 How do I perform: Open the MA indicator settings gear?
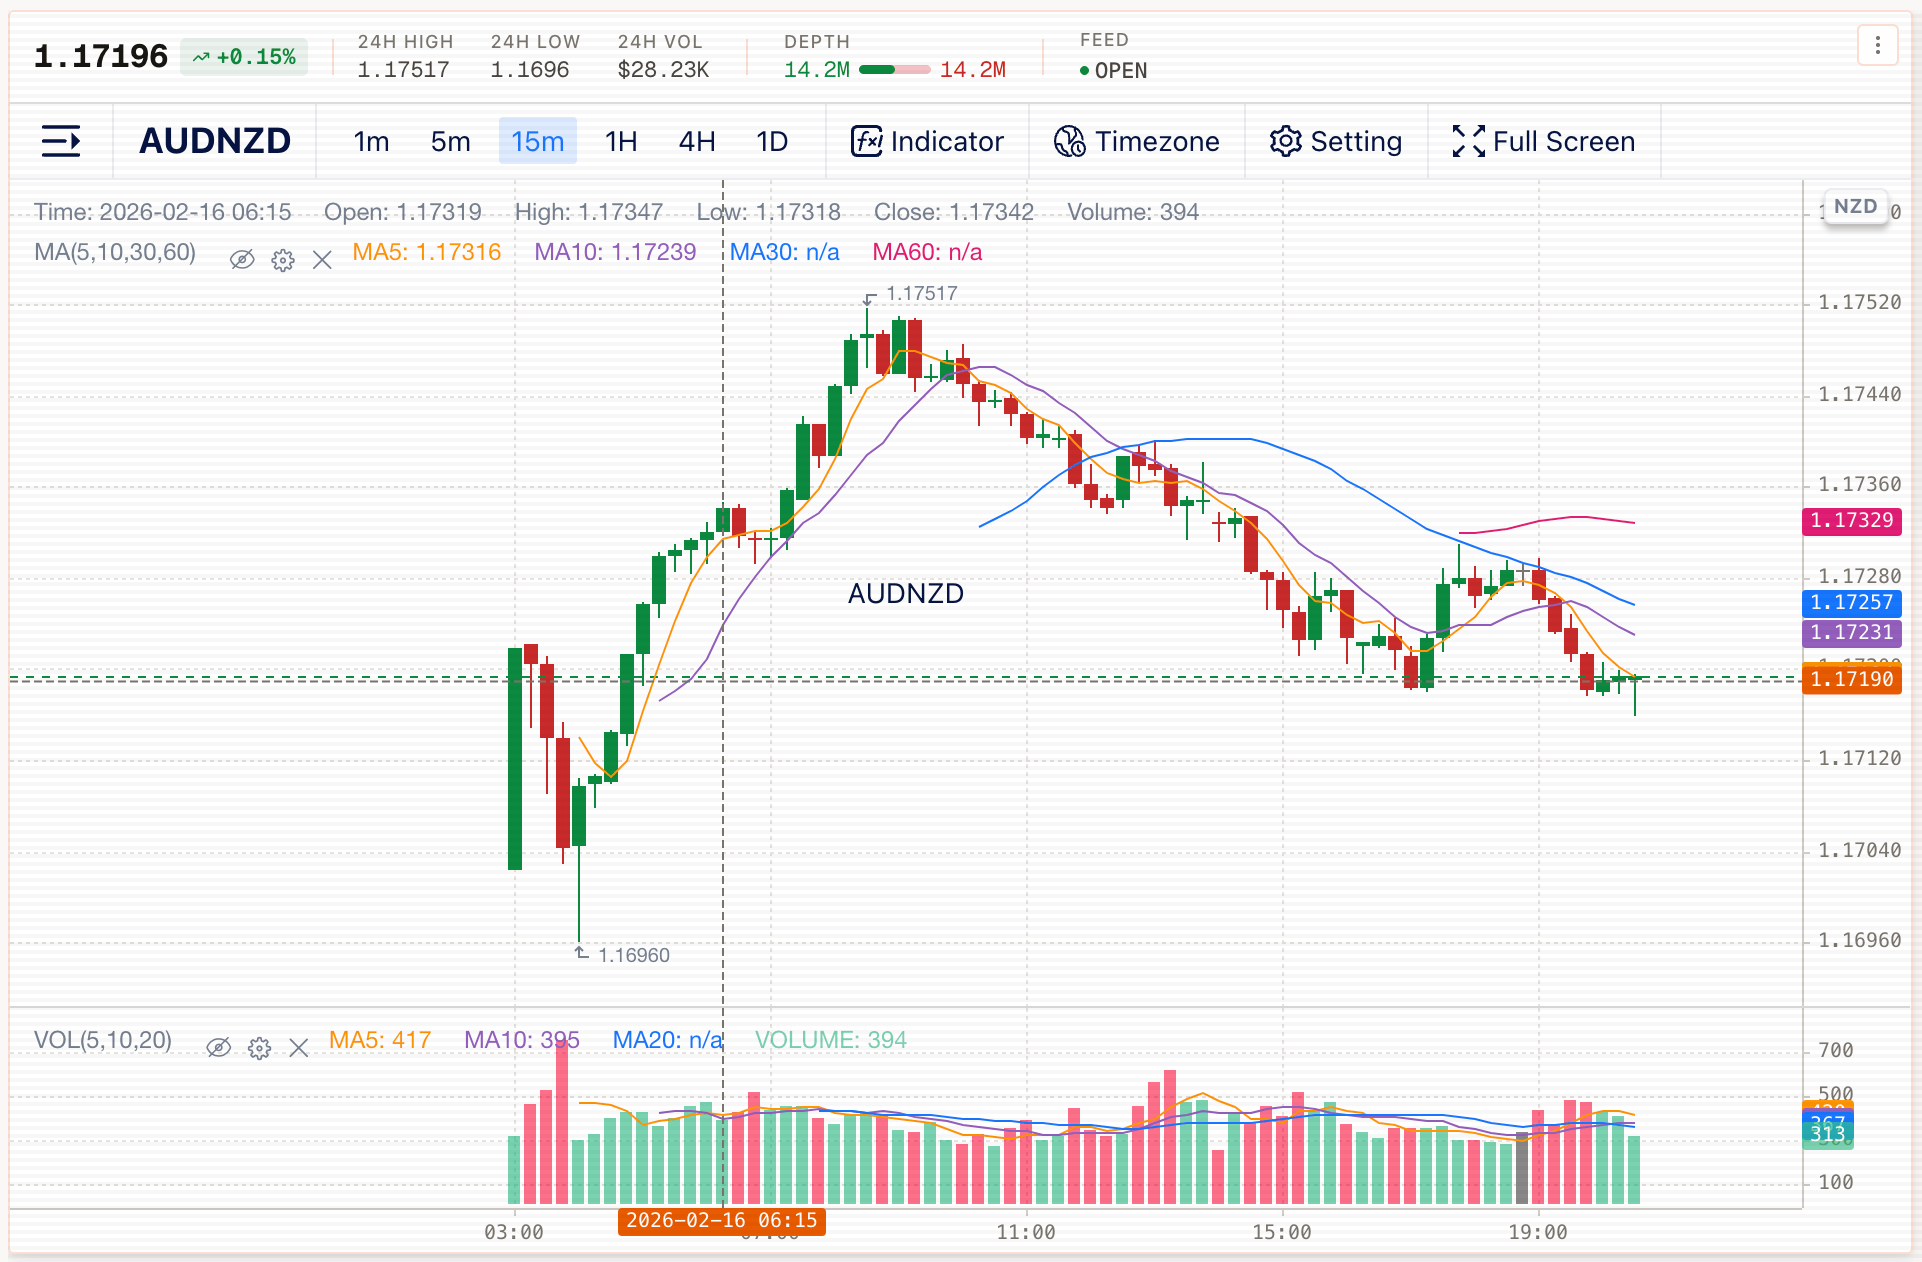[283, 259]
